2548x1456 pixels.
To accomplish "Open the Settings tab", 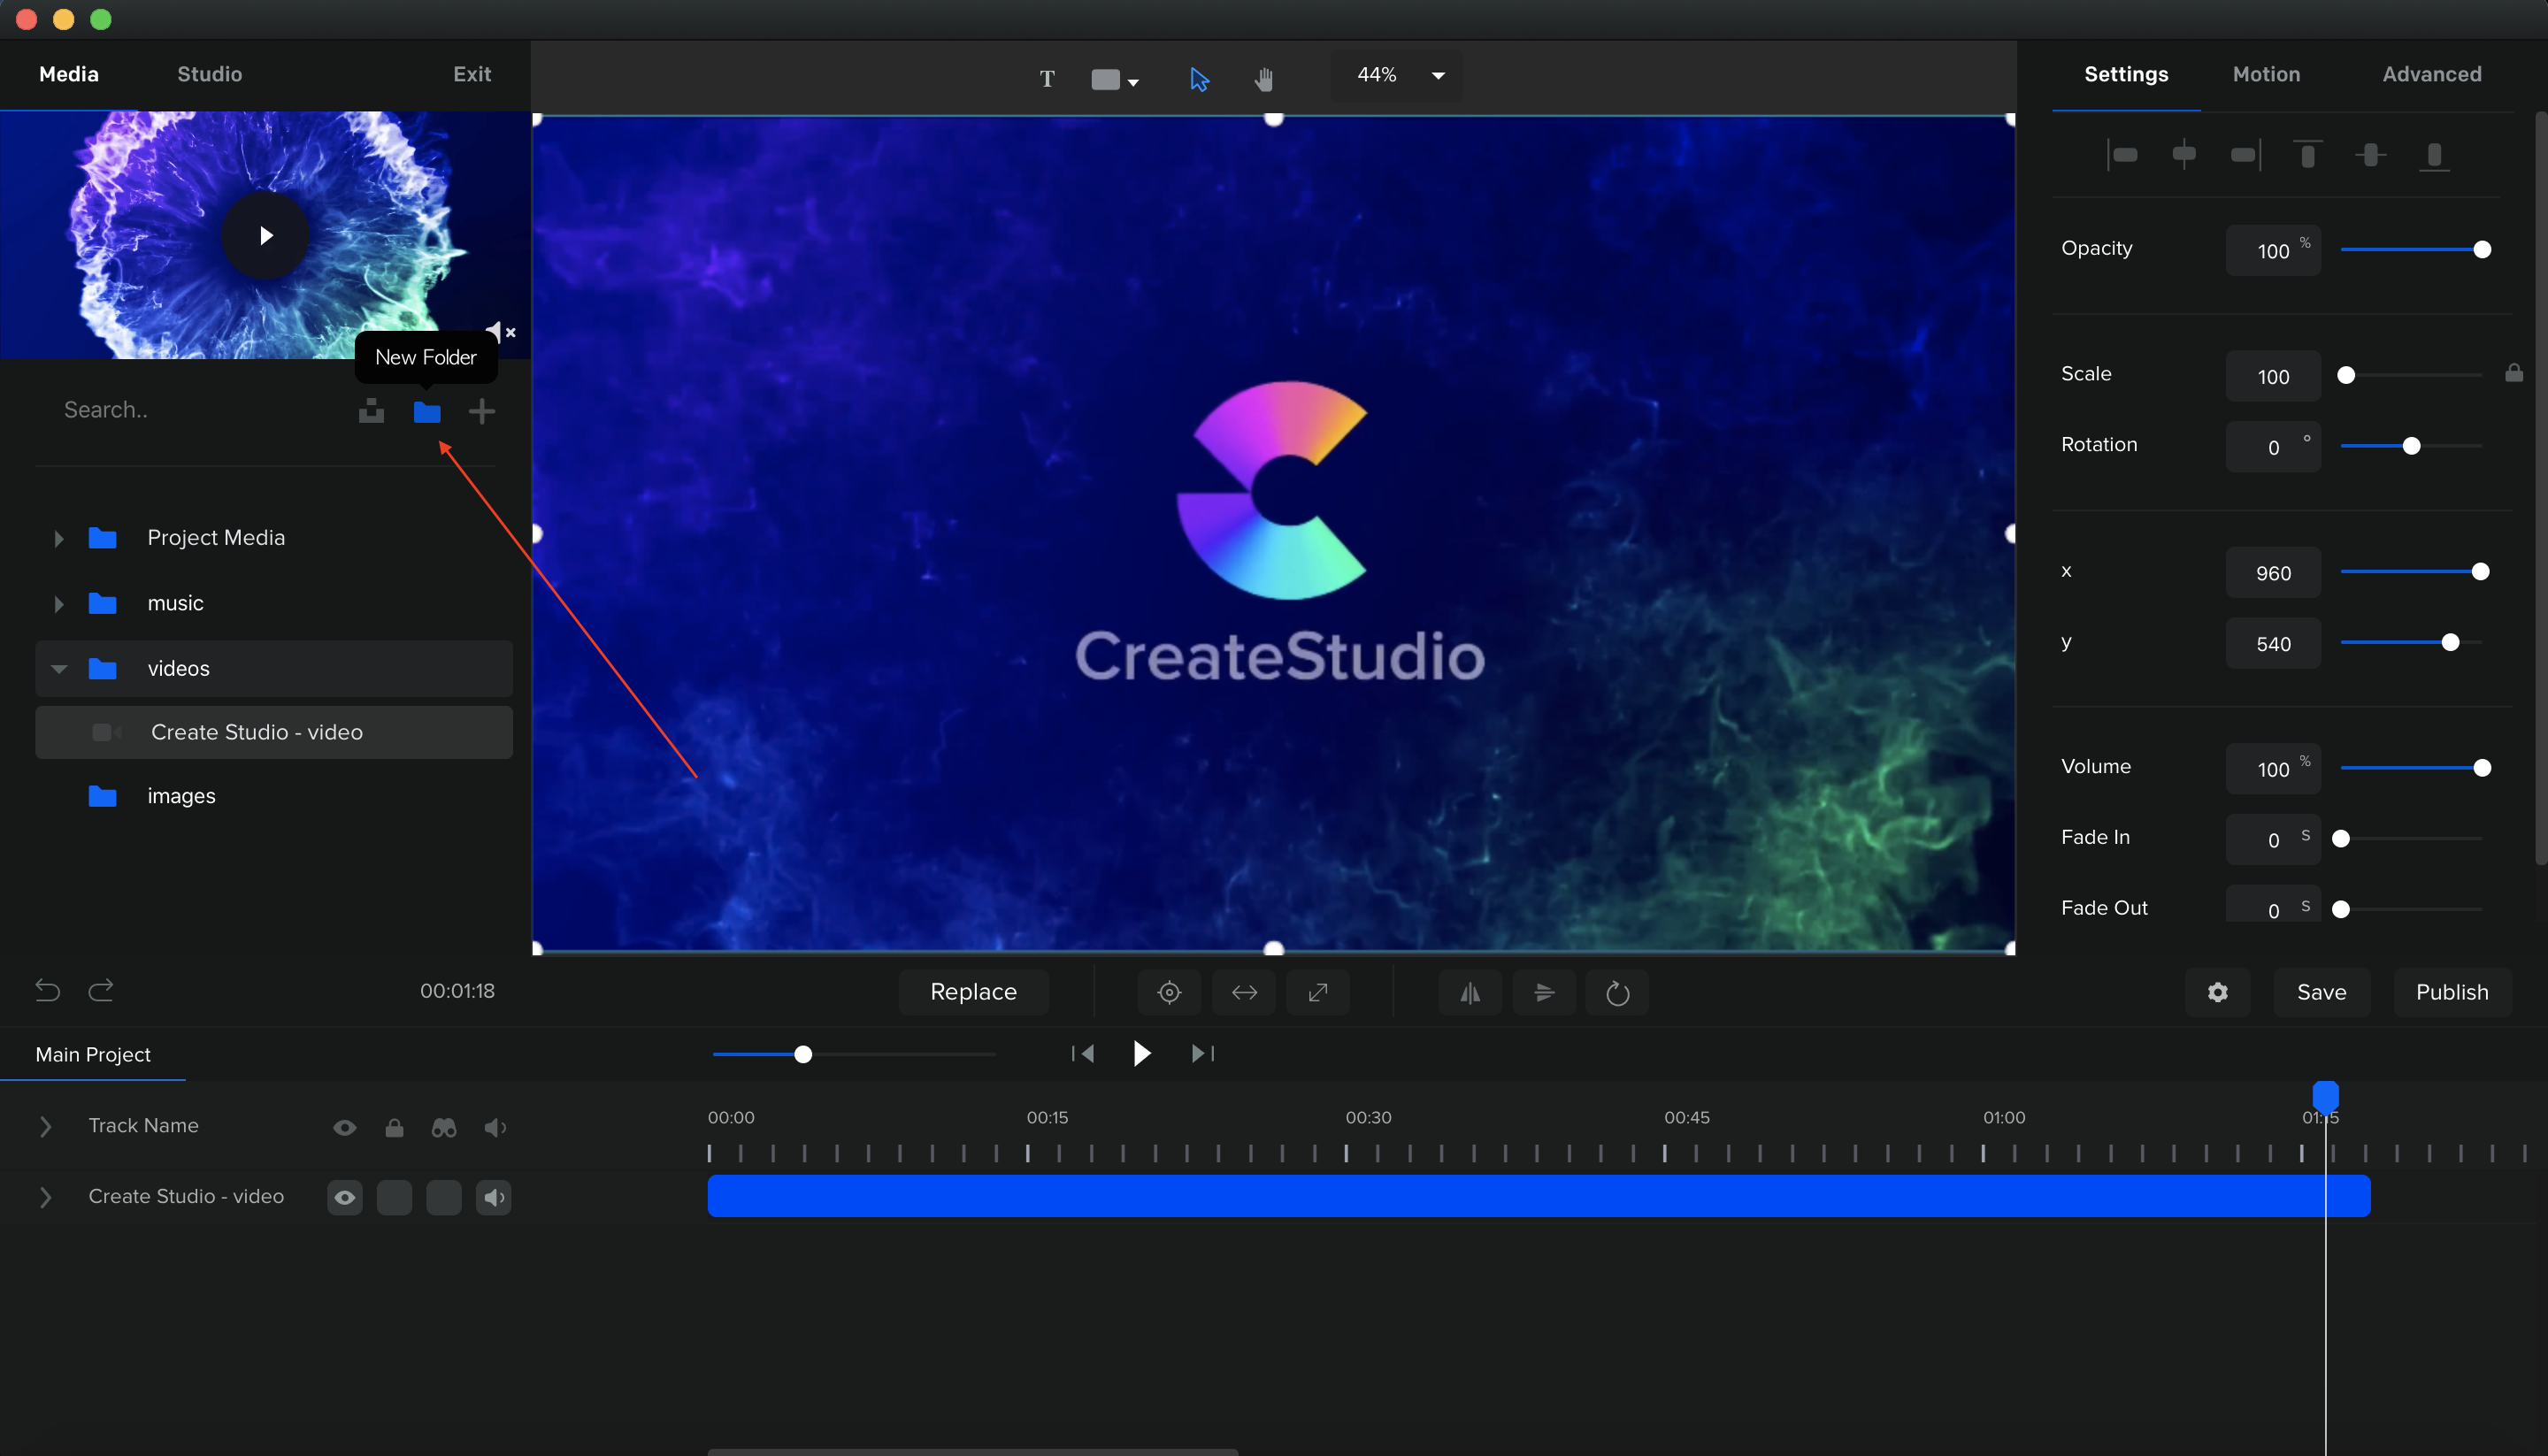I will [2126, 74].
